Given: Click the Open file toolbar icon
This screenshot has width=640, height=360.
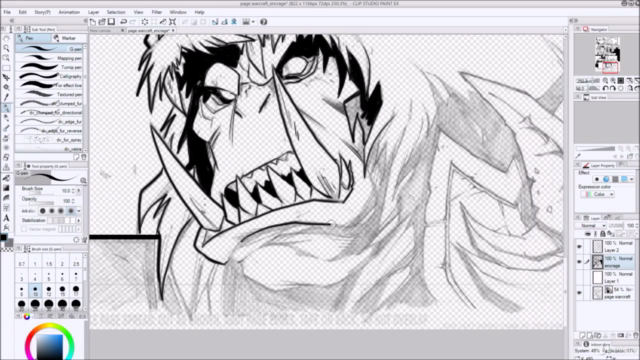Looking at the screenshot, I should pos(102,22).
